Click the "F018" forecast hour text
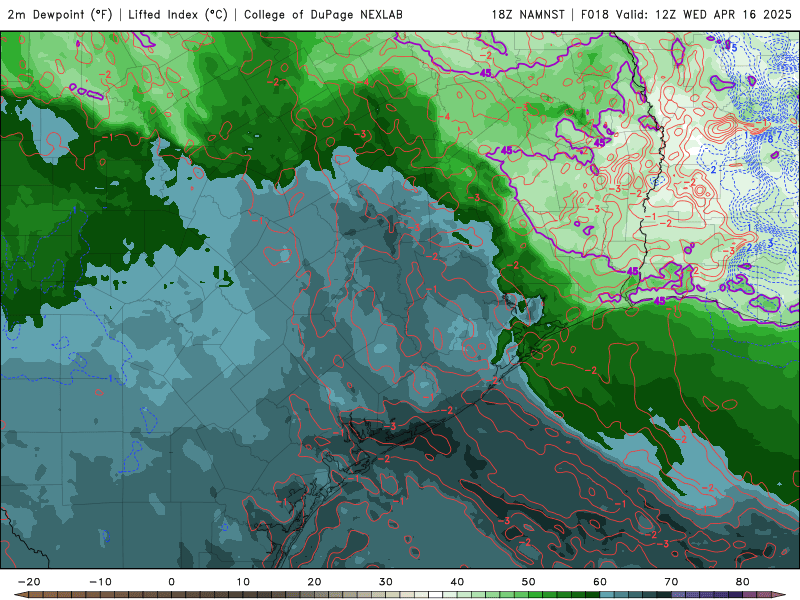Viewport: 800px width, 600px height. point(596,14)
